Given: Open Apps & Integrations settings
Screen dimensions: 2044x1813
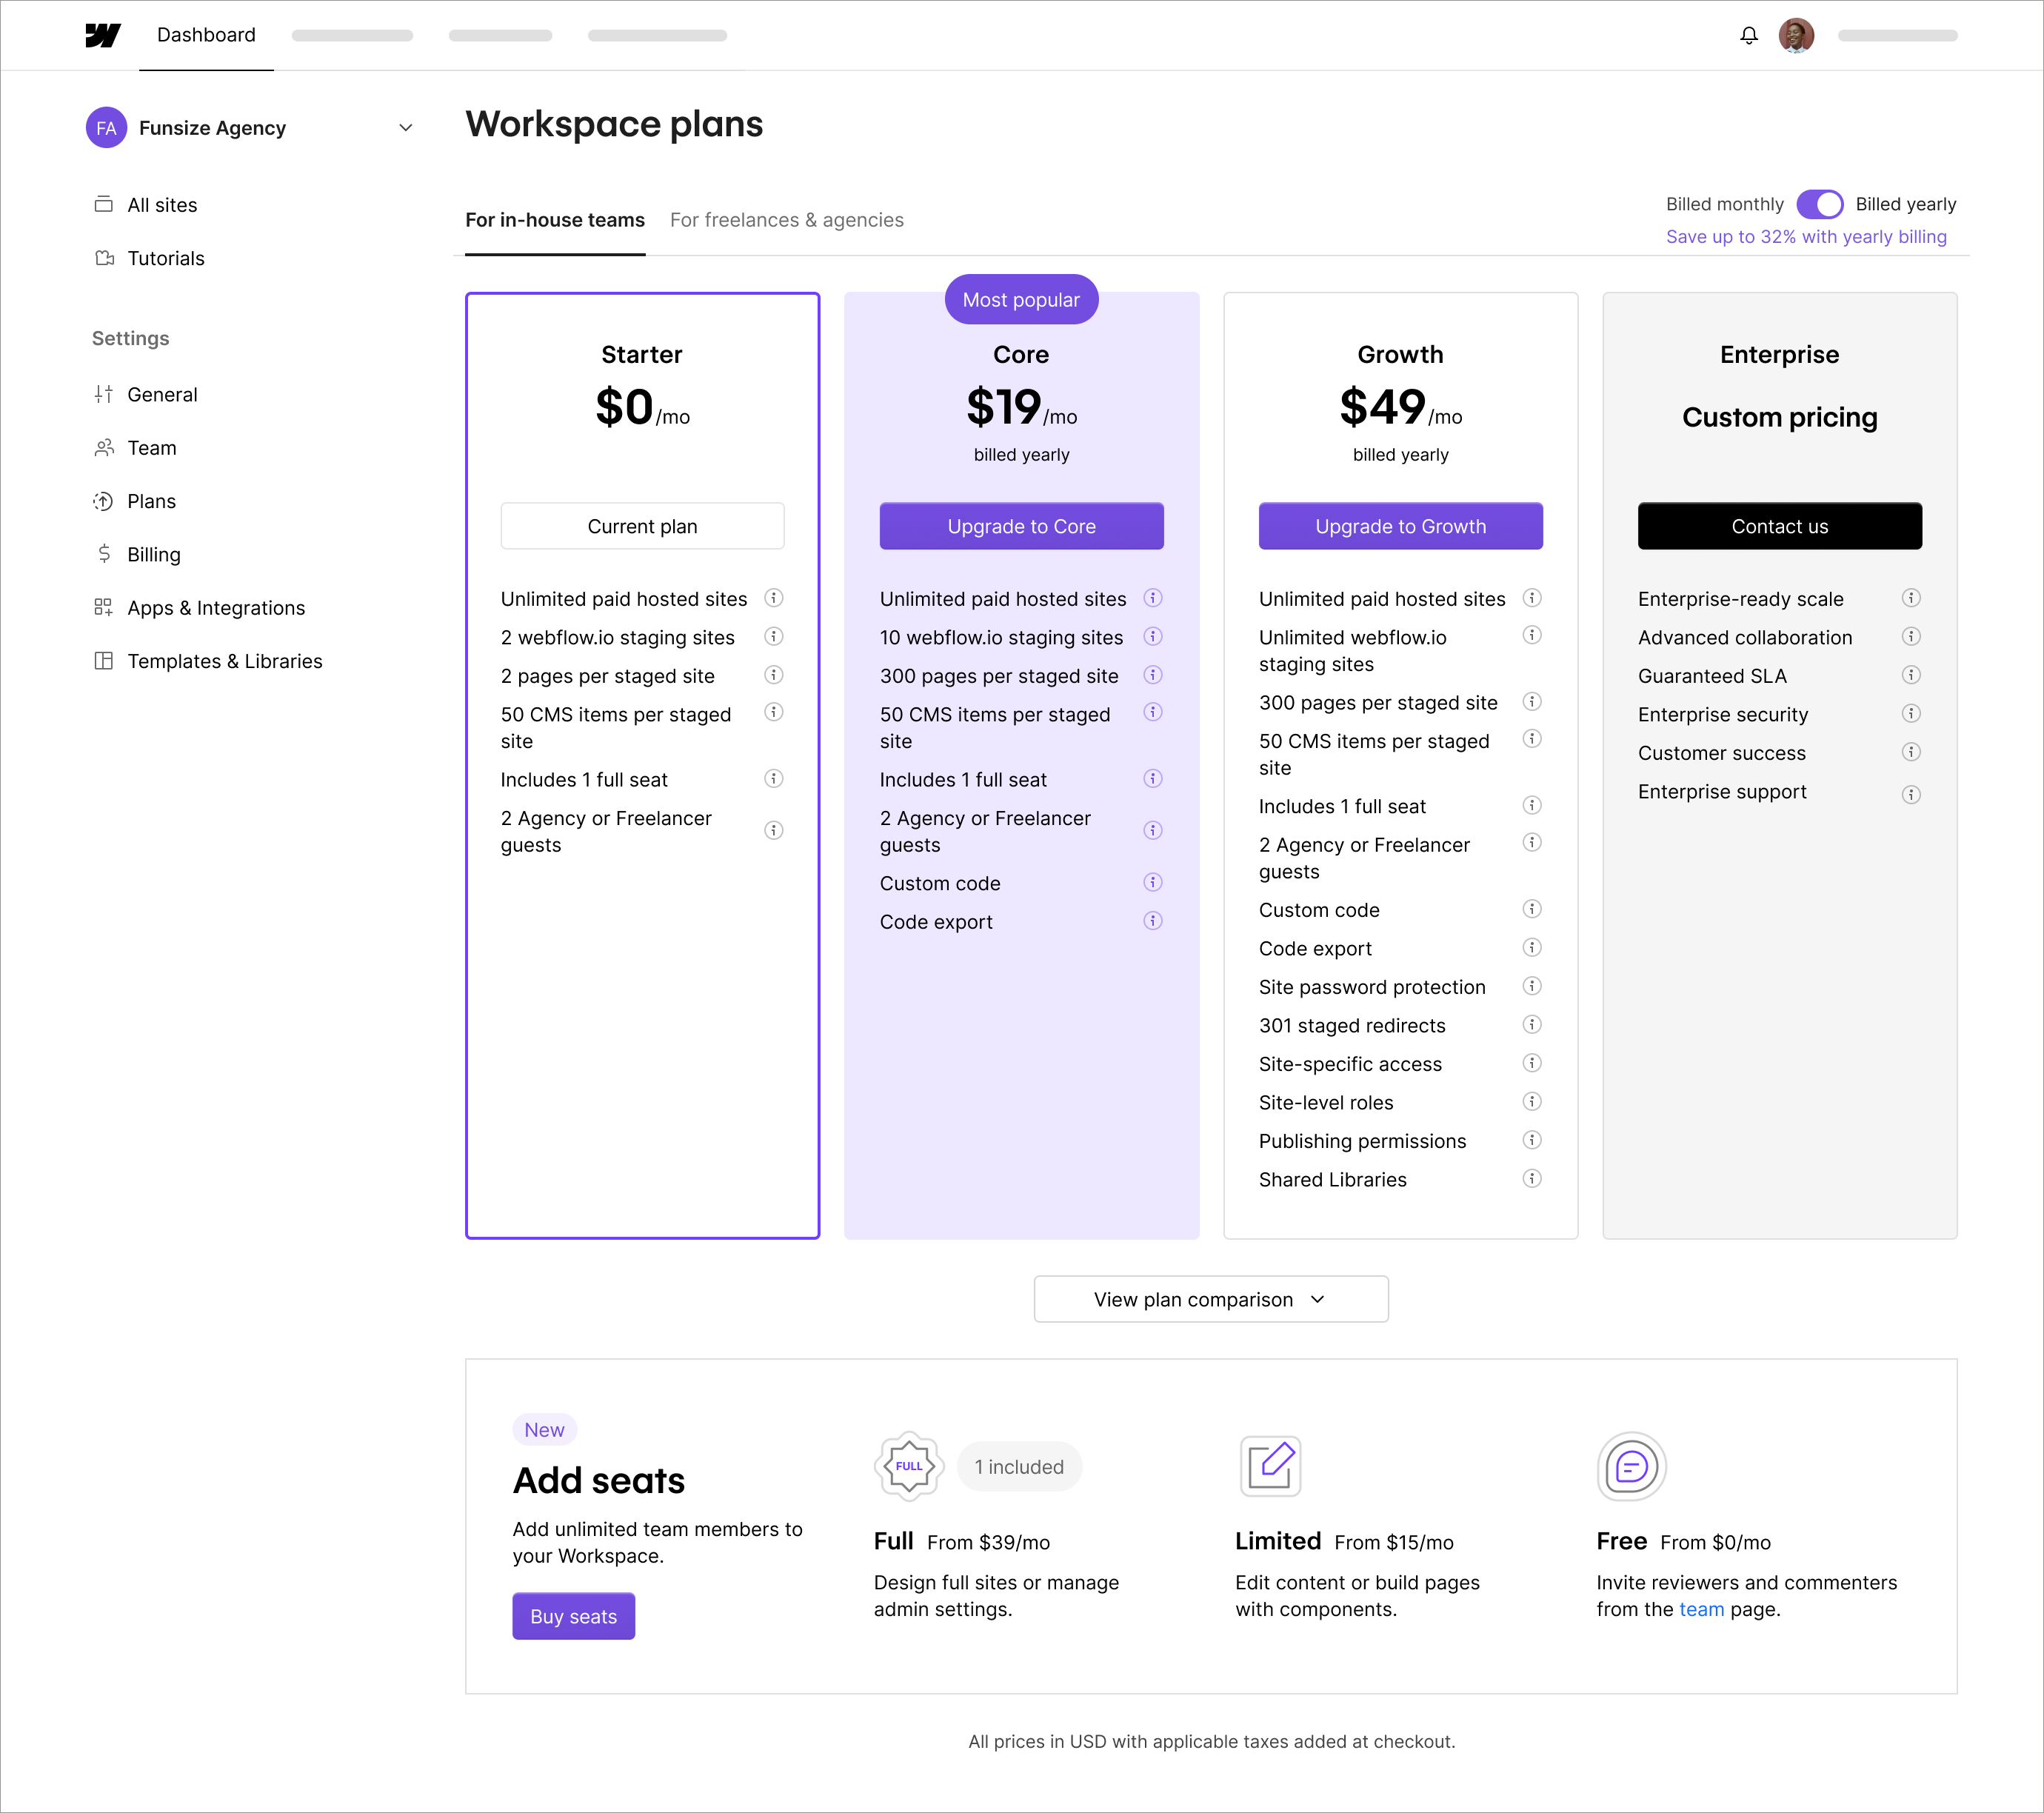Looking at the screenshot, I should click(215, 607).
